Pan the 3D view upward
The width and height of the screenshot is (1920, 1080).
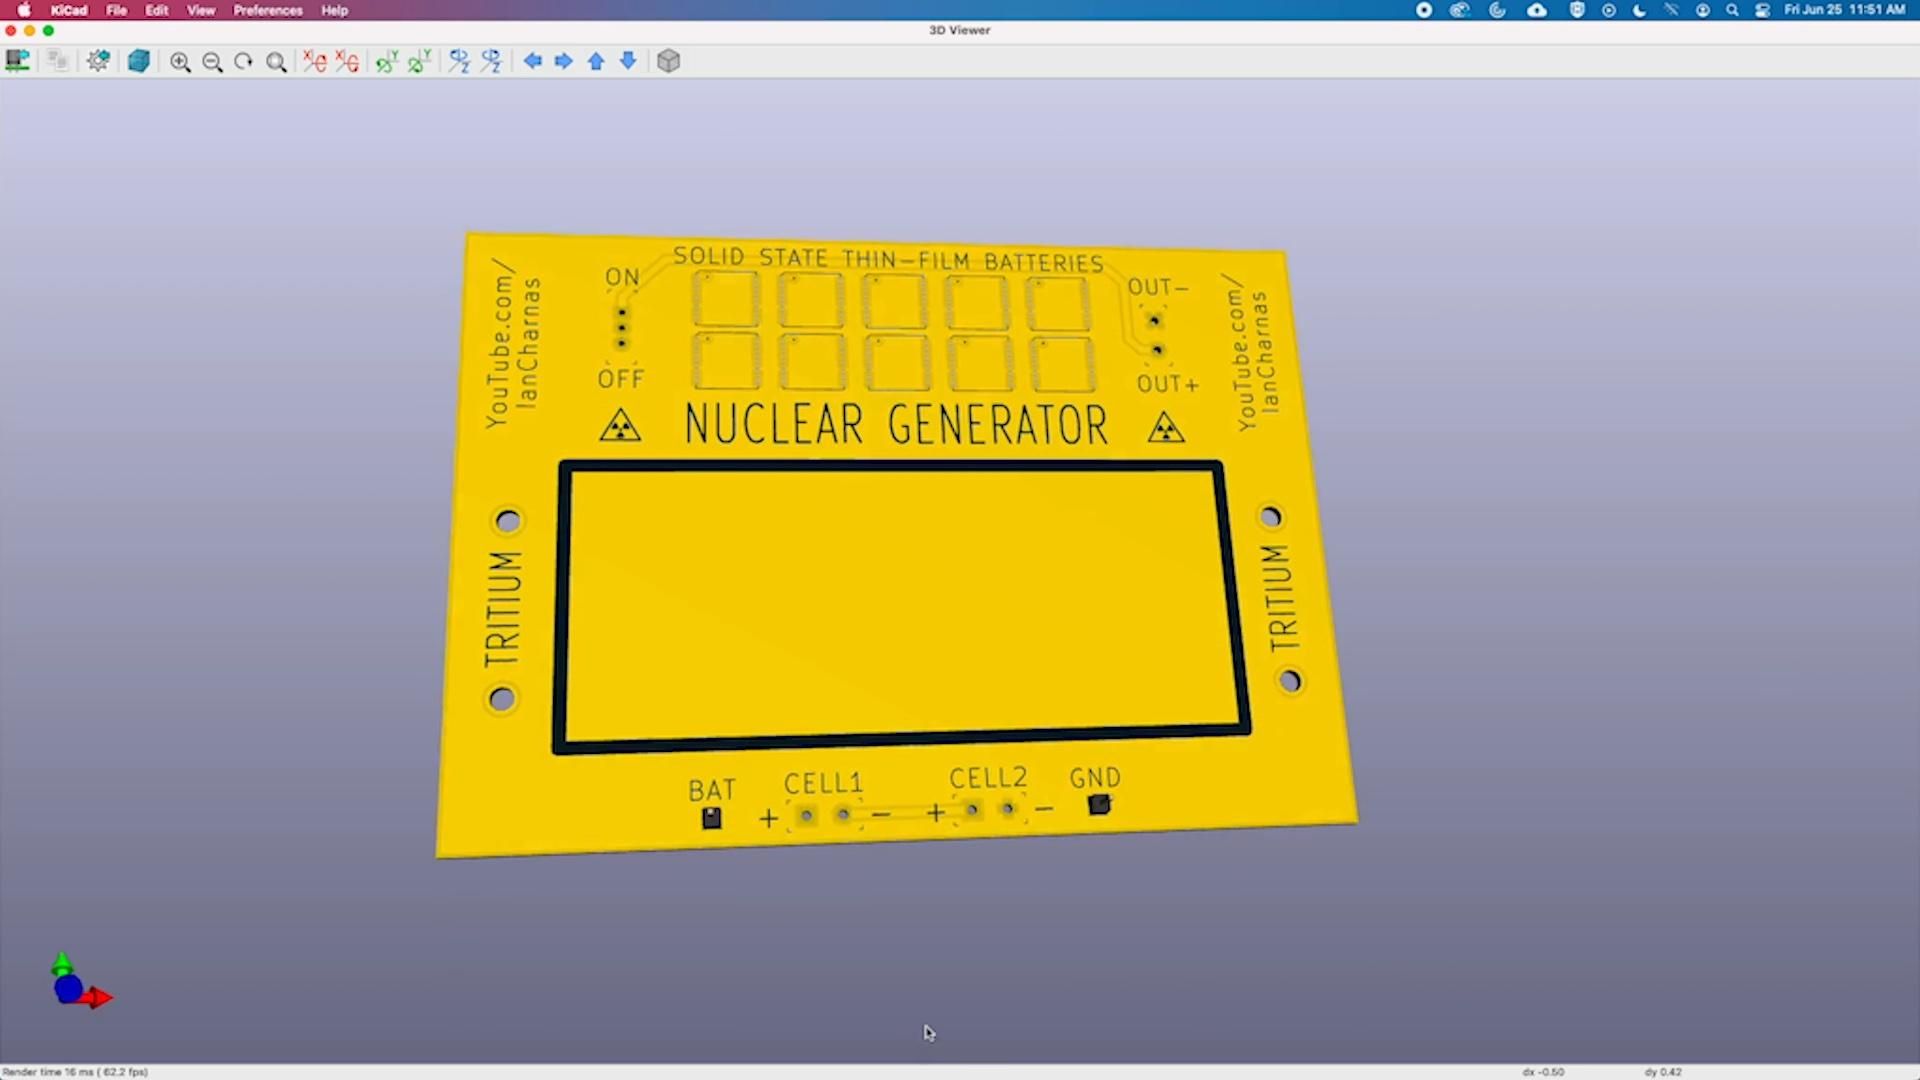pos(595,61)
